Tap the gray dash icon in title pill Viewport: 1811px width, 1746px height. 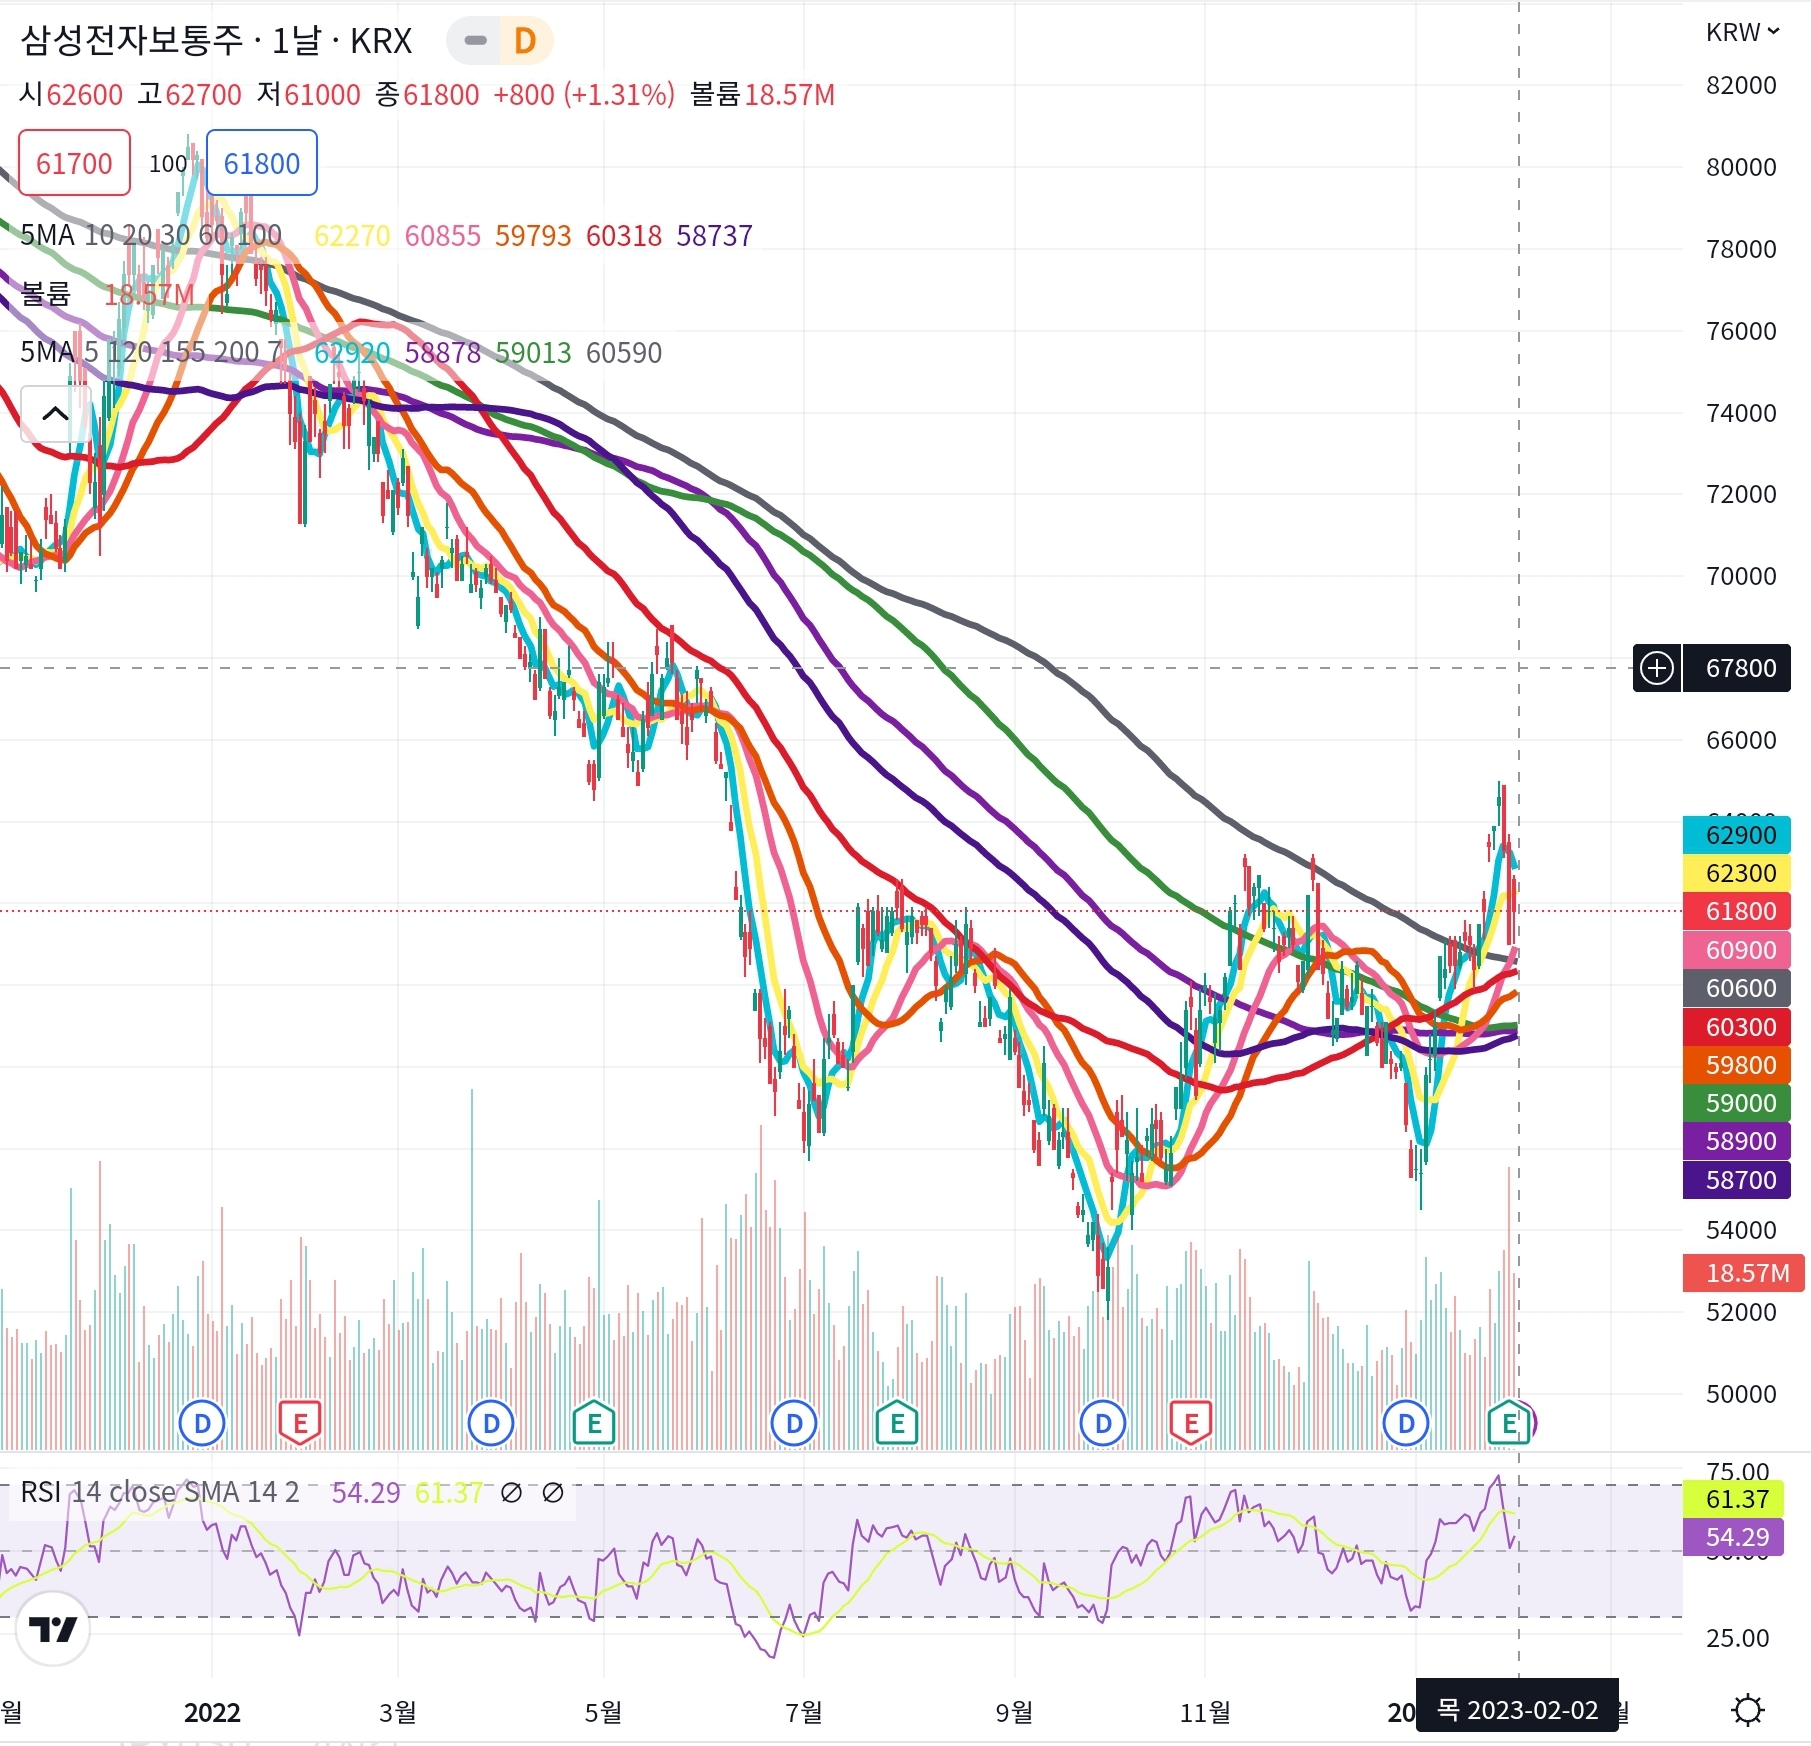476,41
